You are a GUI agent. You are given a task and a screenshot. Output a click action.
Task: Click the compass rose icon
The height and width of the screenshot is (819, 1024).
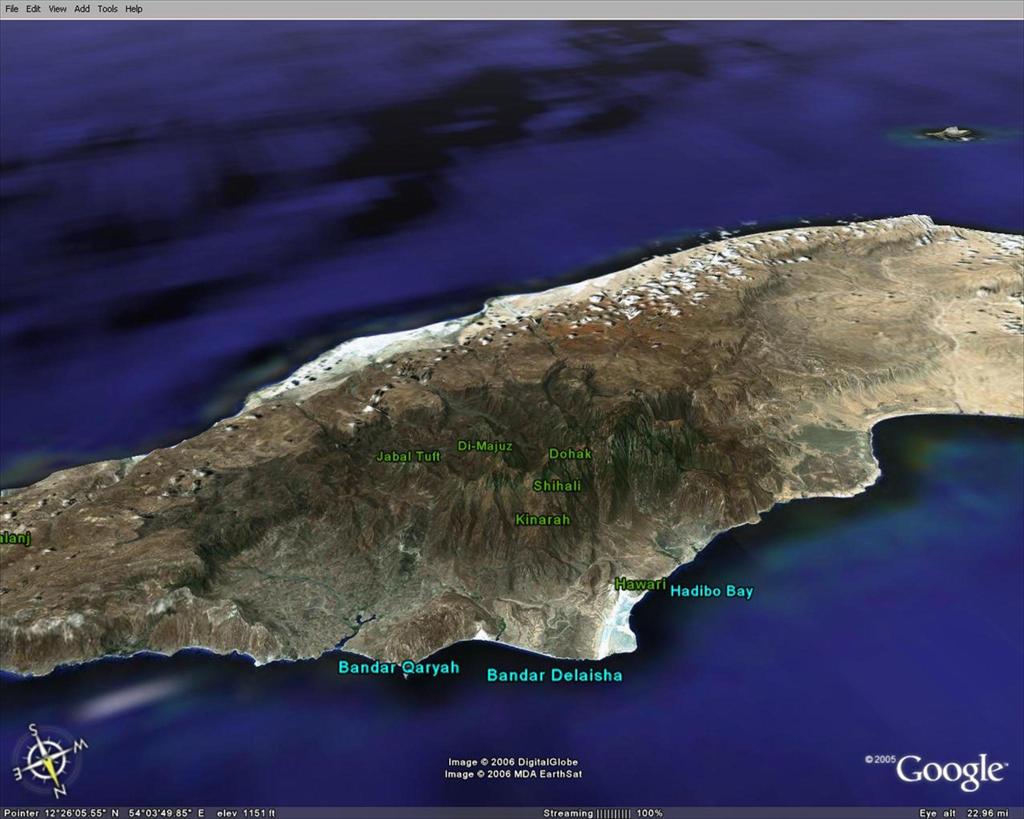pyautogui.click(x=47, y=762)
